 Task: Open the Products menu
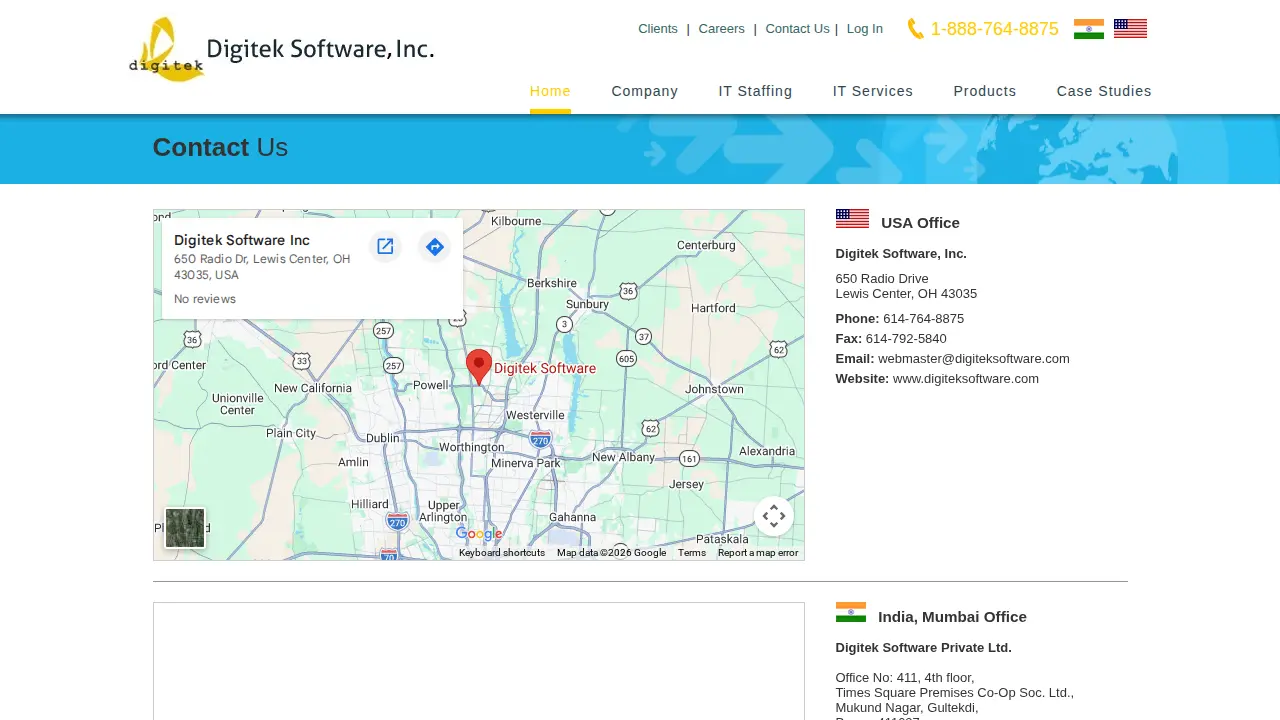pos(985,91)
